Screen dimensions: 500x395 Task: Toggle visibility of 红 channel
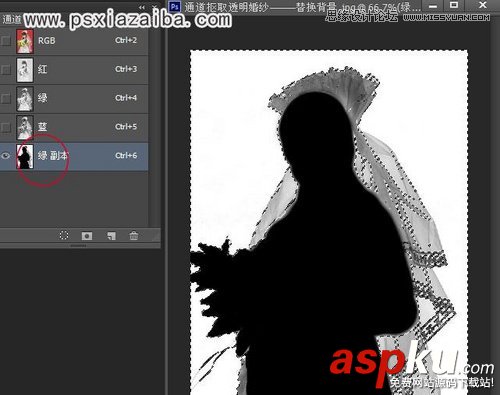pos(6,69)
